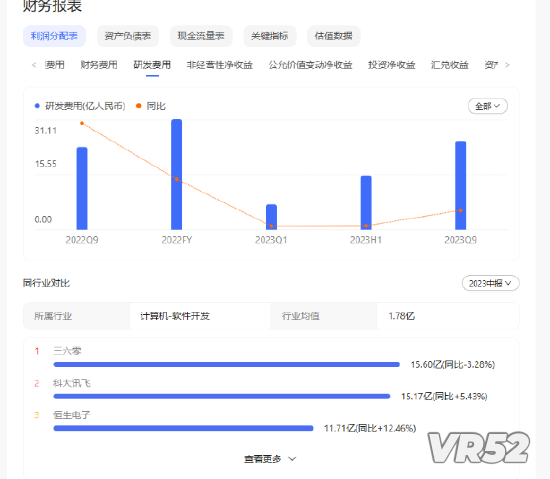Toggle the 研发费用 blue legend dot
The height and width of the screenshot is (479, 550).
coord(37,106)
